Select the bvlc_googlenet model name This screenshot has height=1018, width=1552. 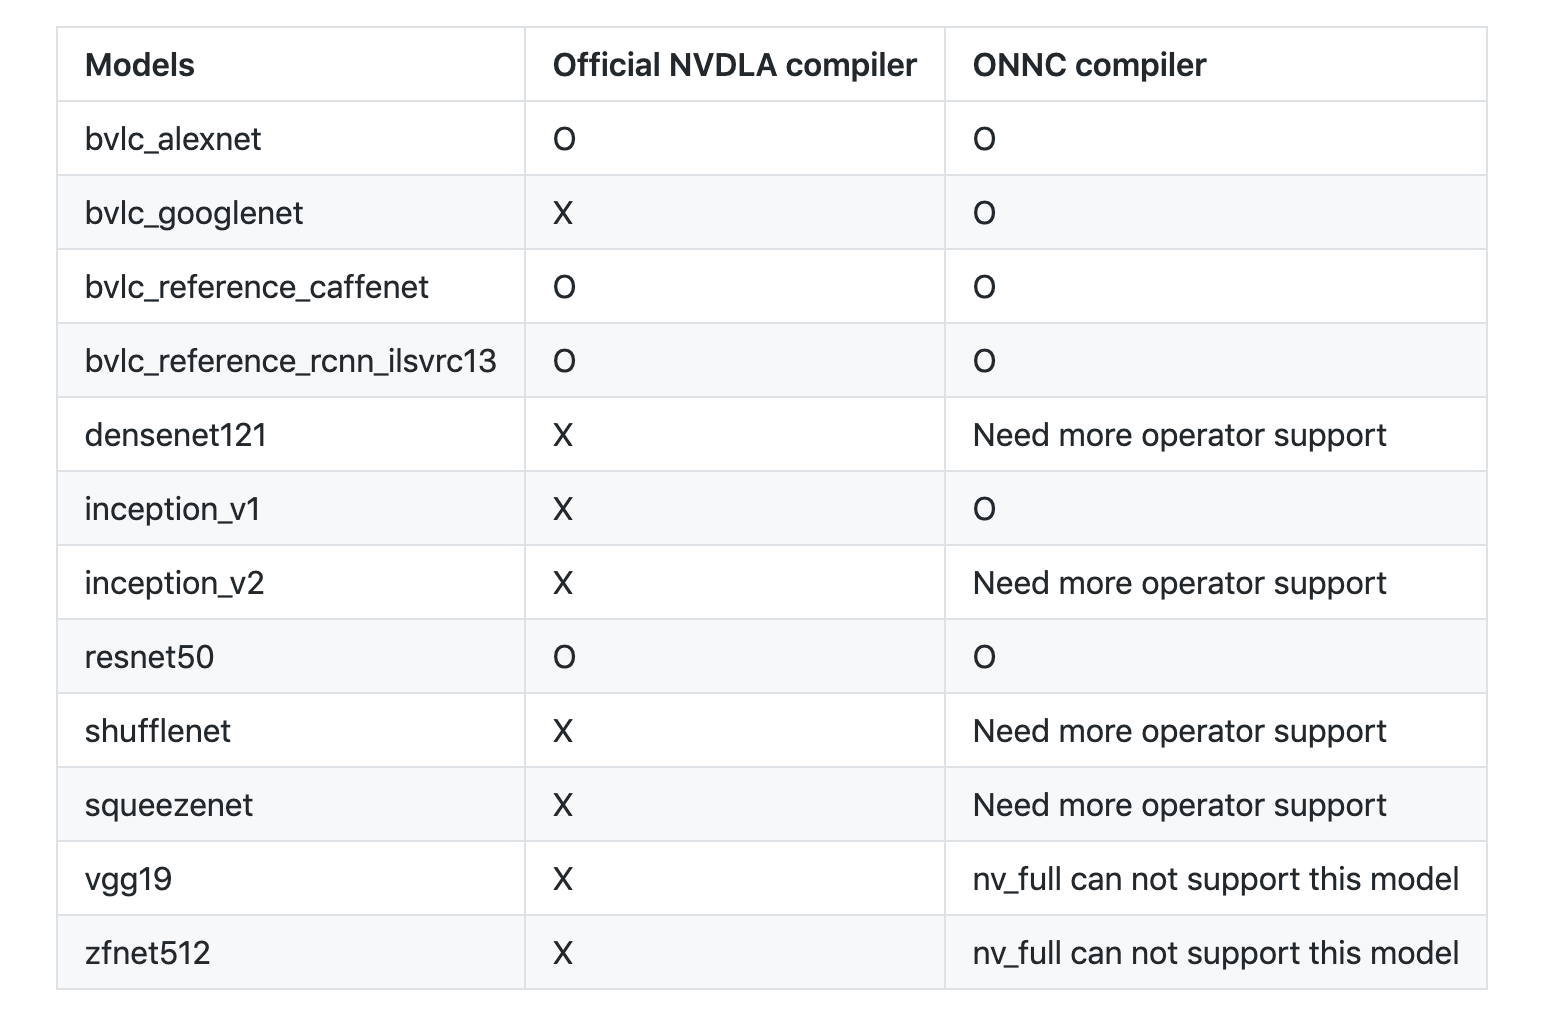[x=194, y=213]
